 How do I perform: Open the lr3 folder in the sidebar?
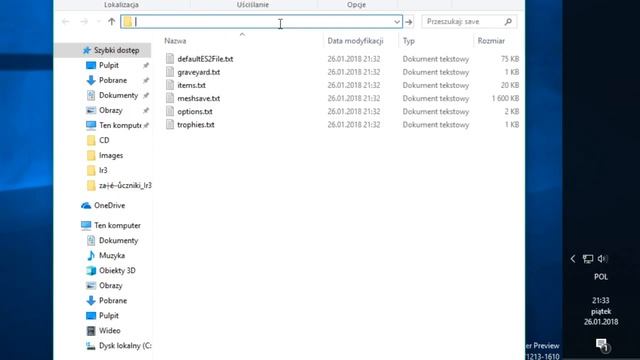point(103,170)
